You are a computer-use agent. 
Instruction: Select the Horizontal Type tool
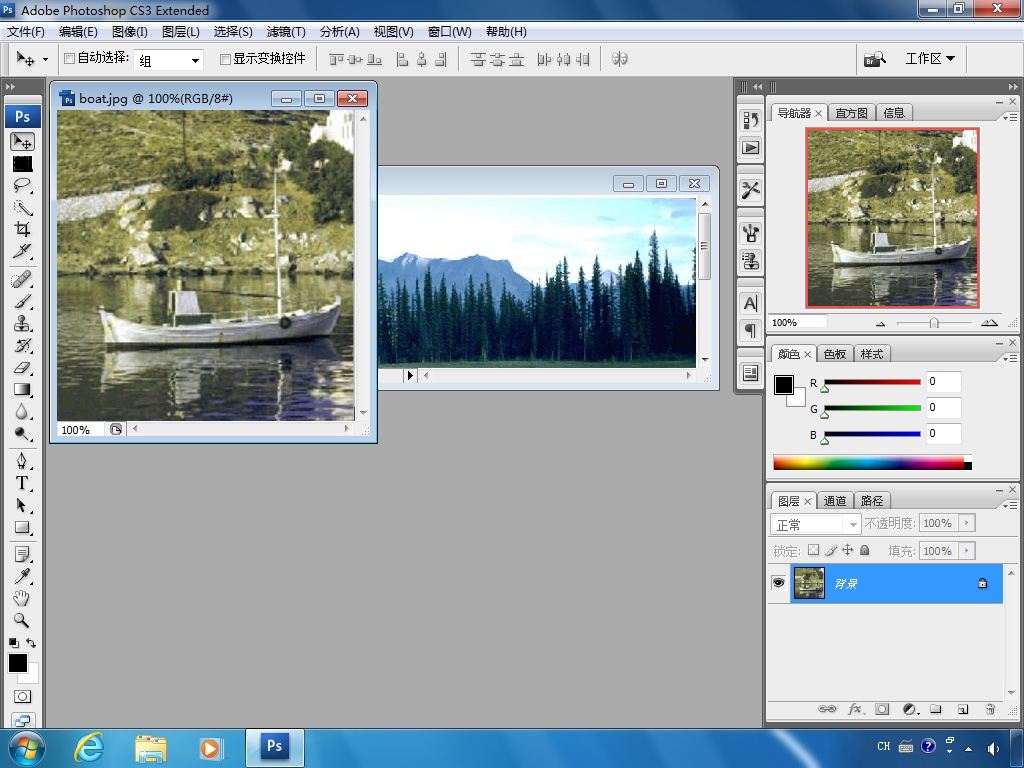22,483
